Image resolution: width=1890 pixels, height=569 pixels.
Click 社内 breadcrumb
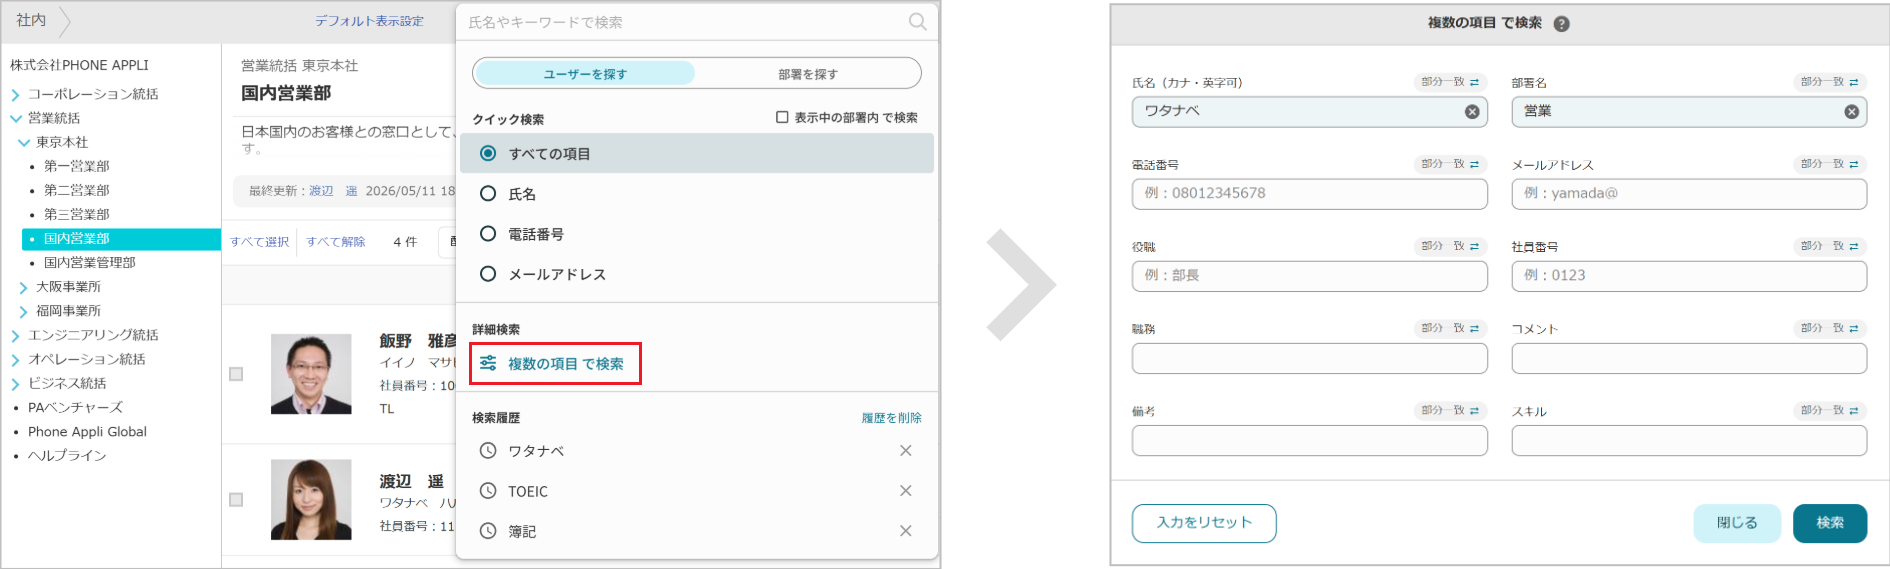click(31, 20)
